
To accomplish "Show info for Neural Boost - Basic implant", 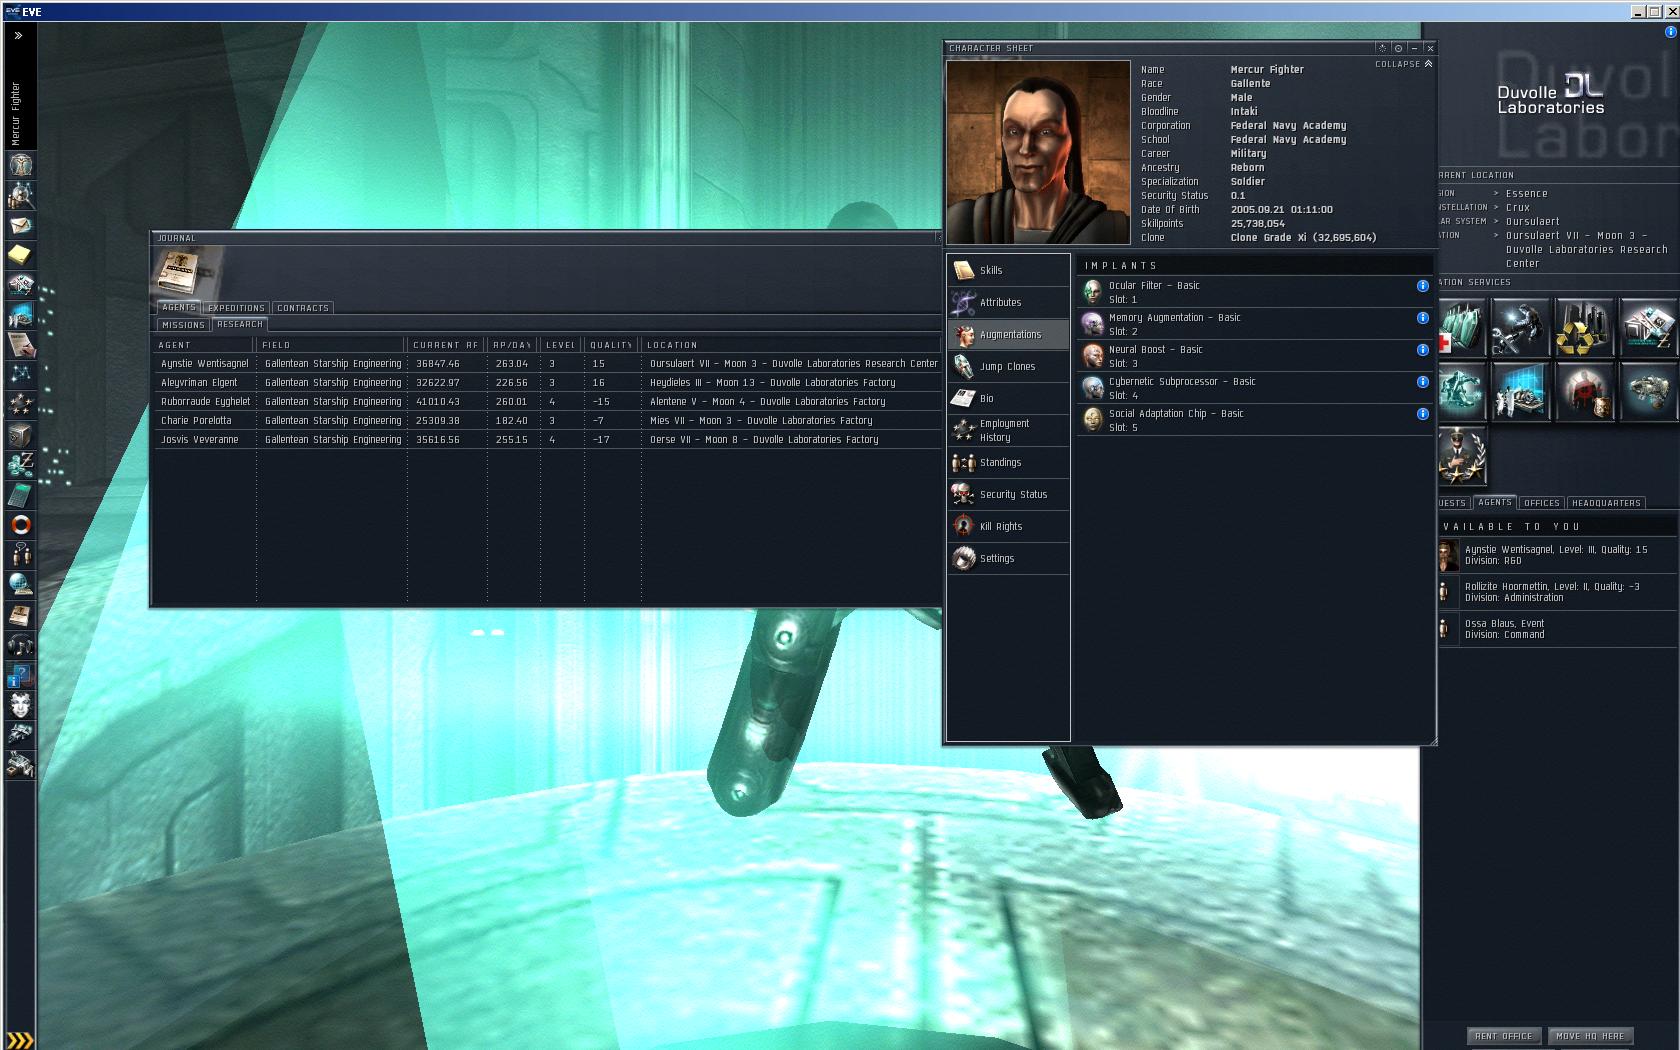I will [x=1422, y=350].
